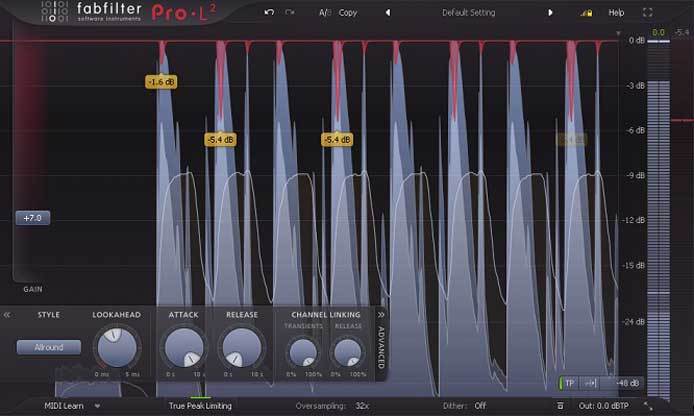The height and width of the screenshot is (416, 694).
Task: Click the -1.6 dB gain reduction label
Action: coord(161,82)
